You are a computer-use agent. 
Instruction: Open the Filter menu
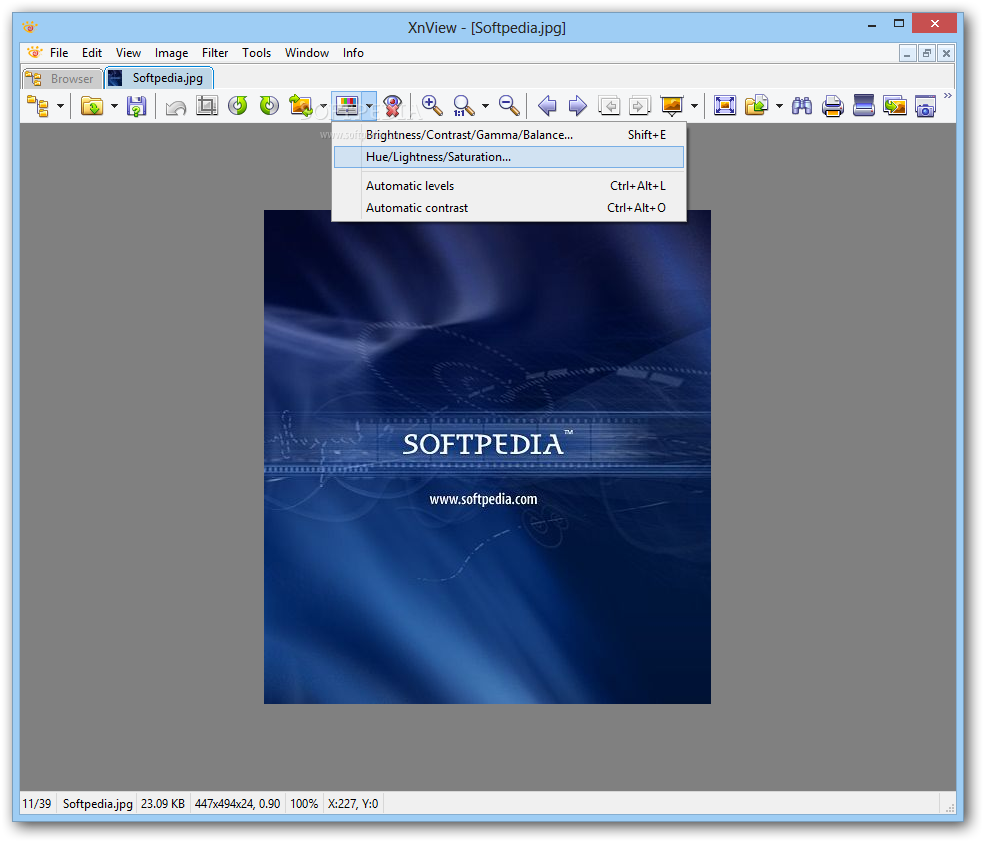[215, 53]
